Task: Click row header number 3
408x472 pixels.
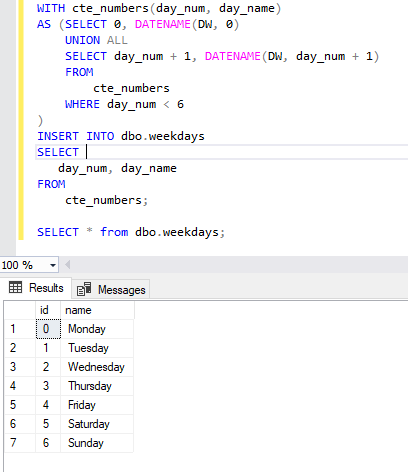Action: 20,367
